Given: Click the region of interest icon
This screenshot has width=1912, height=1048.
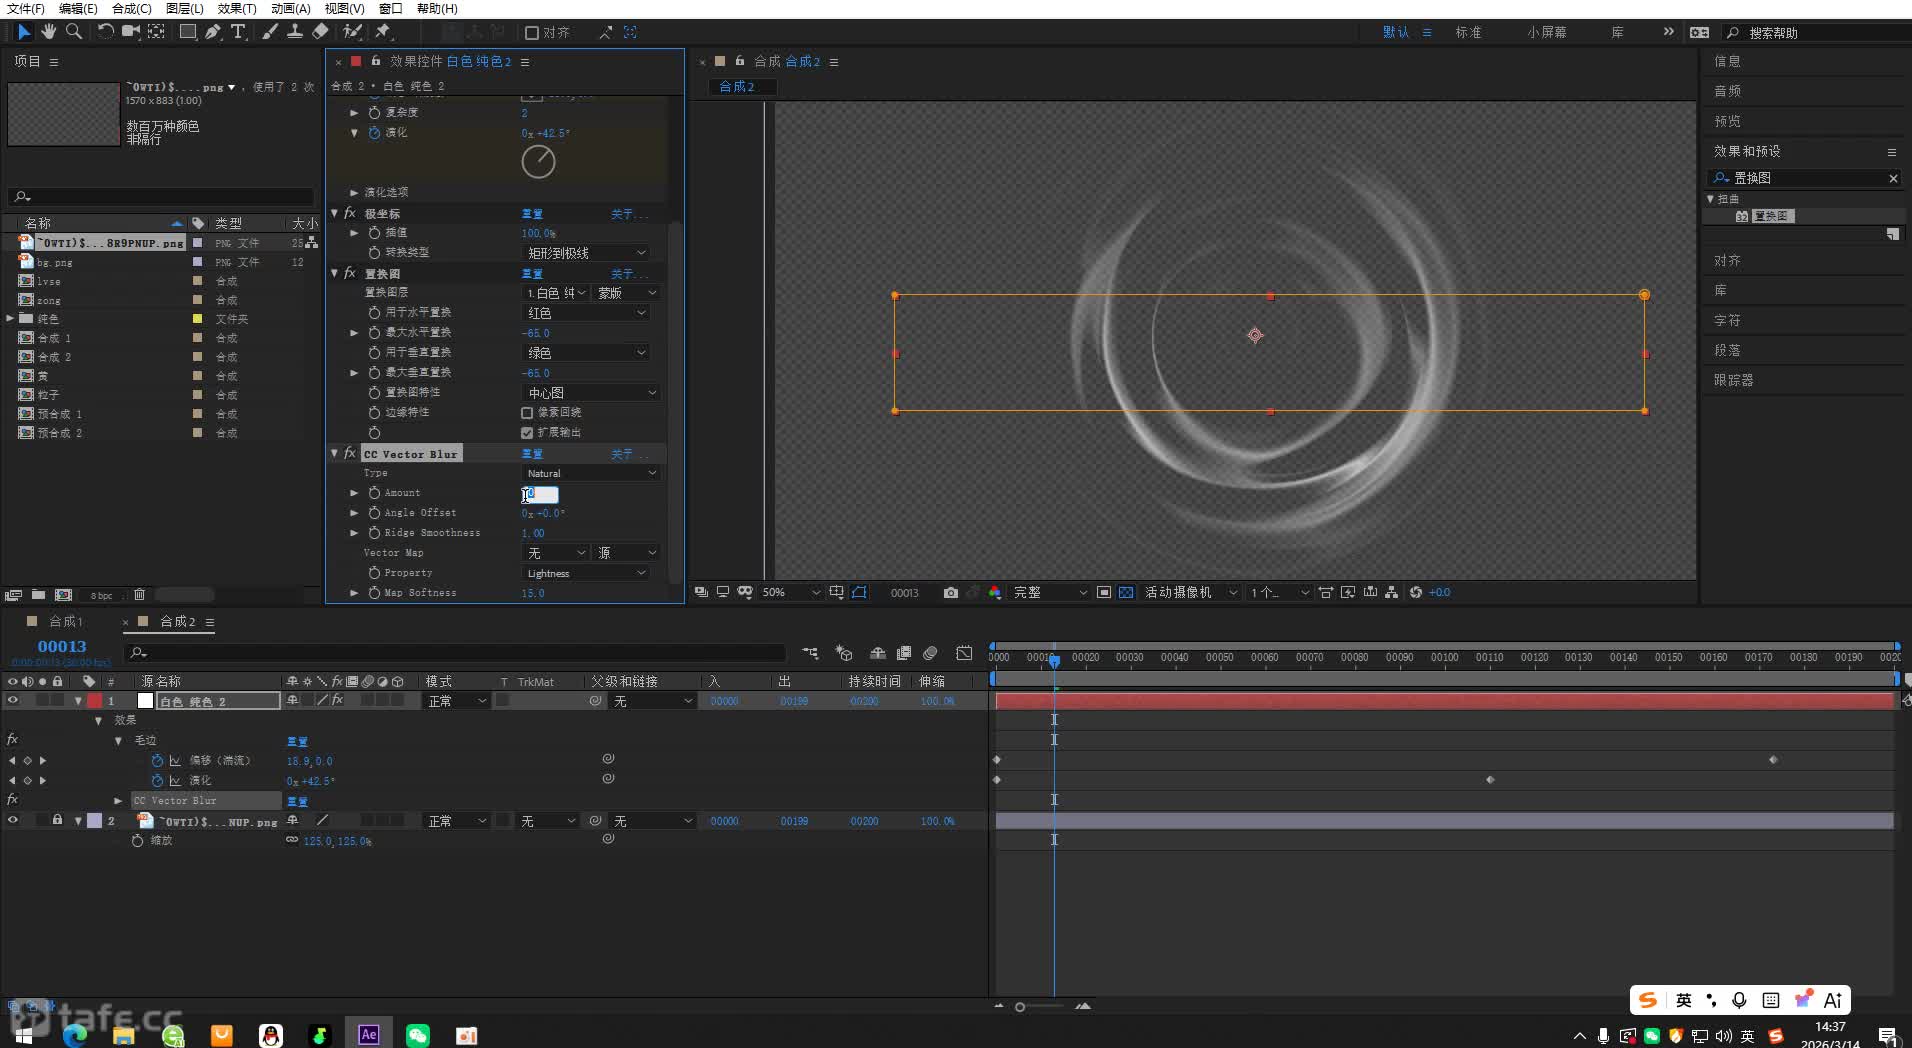Looking at the screenshot, I should 1104,593.
